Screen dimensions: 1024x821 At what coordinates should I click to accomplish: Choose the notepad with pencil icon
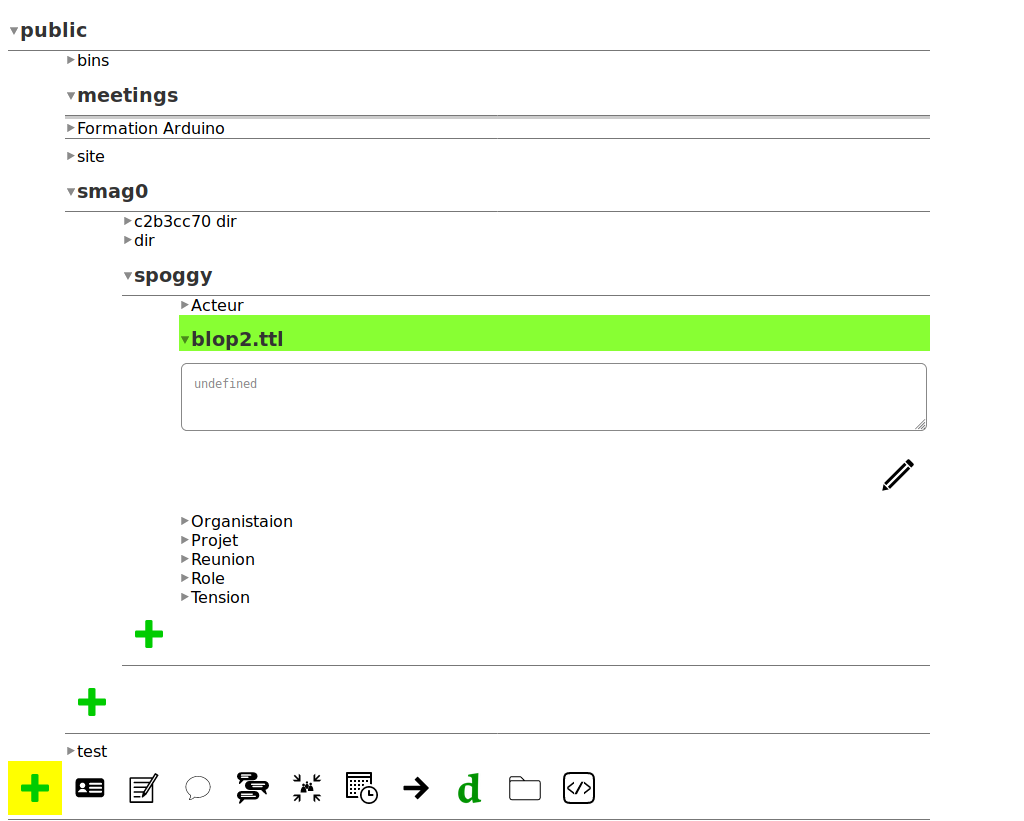tap(144, 788)
